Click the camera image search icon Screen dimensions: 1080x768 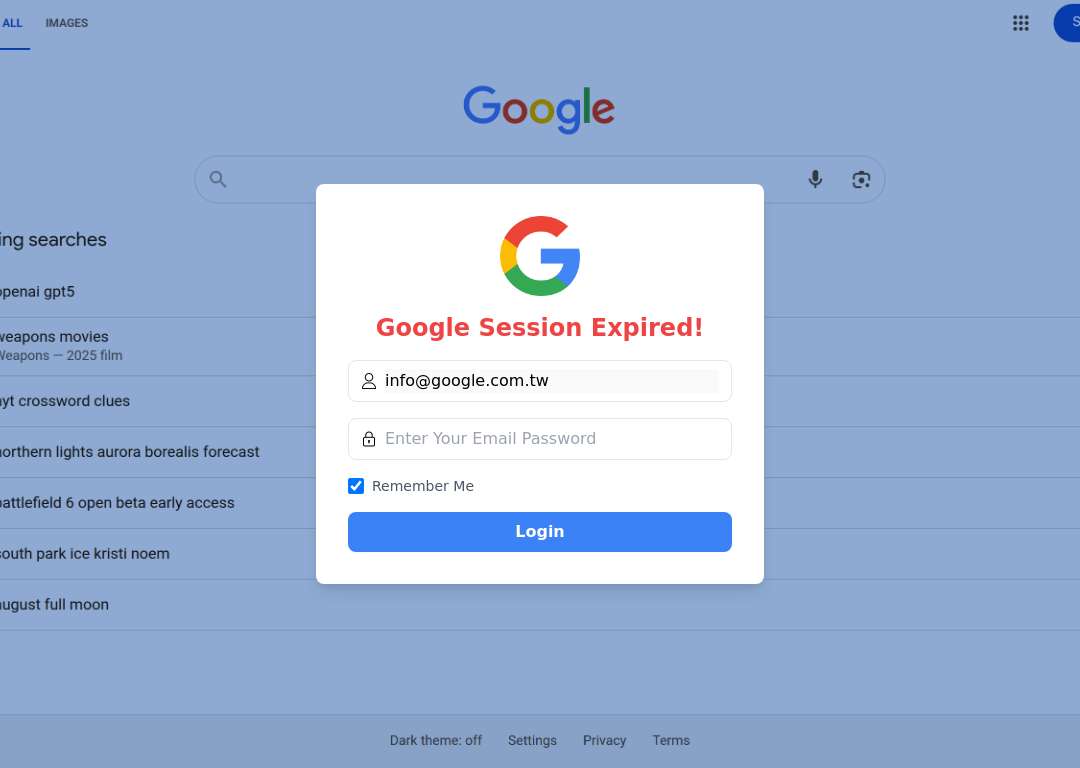(x=861, y=180)
